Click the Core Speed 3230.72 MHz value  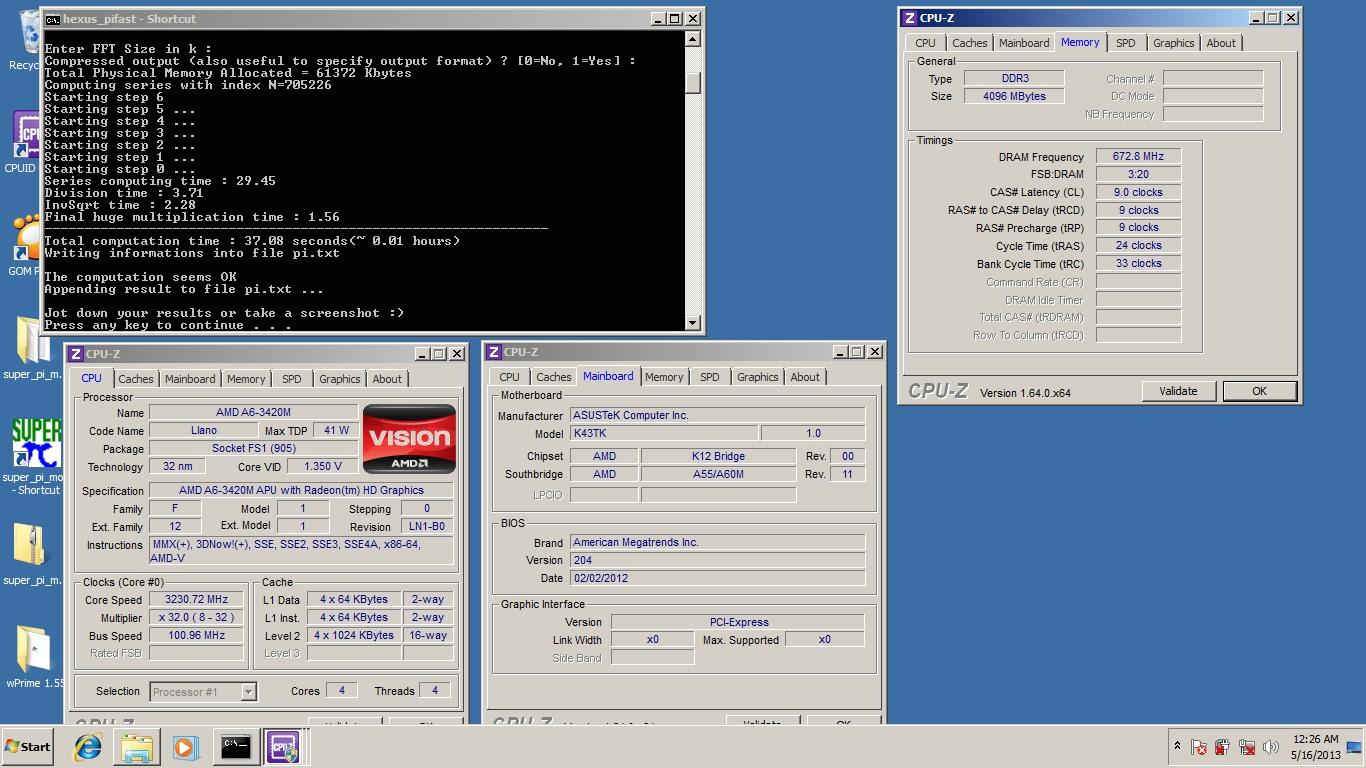pyautogui.click(x=196, y=599)
